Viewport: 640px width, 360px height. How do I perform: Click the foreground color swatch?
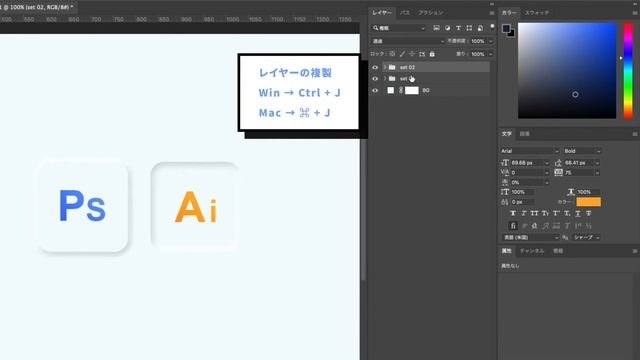coord(506,28)
